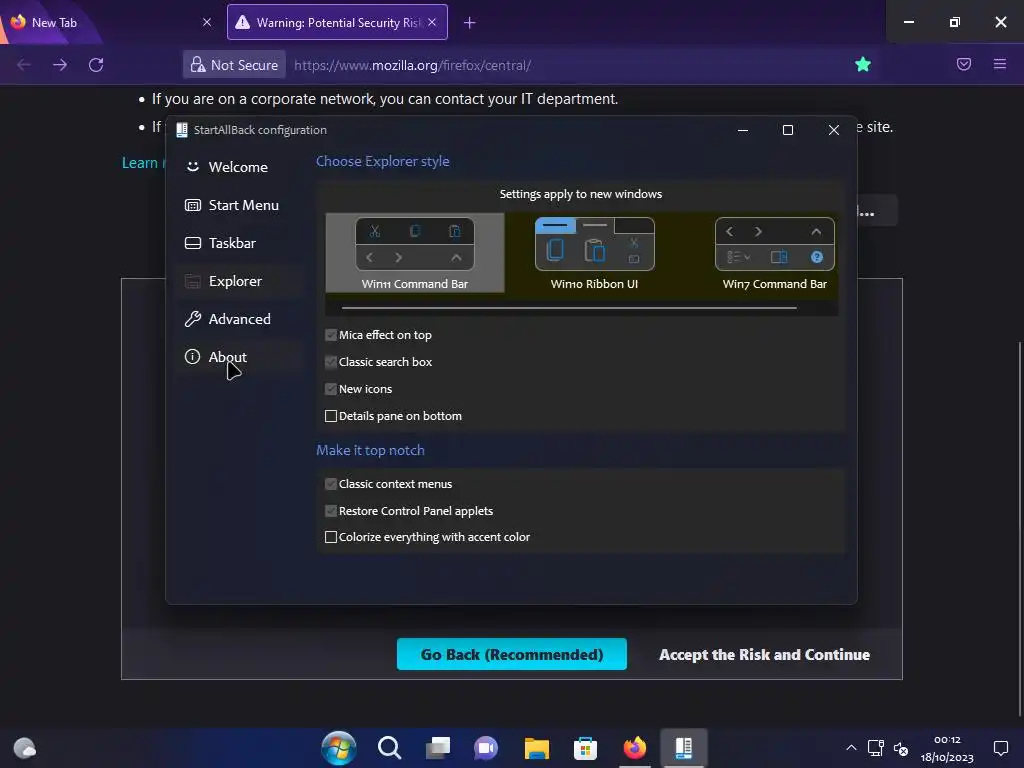Open the notification center icon
The width and height of the screenshot is (1024, 768).
click(1000, 748)
